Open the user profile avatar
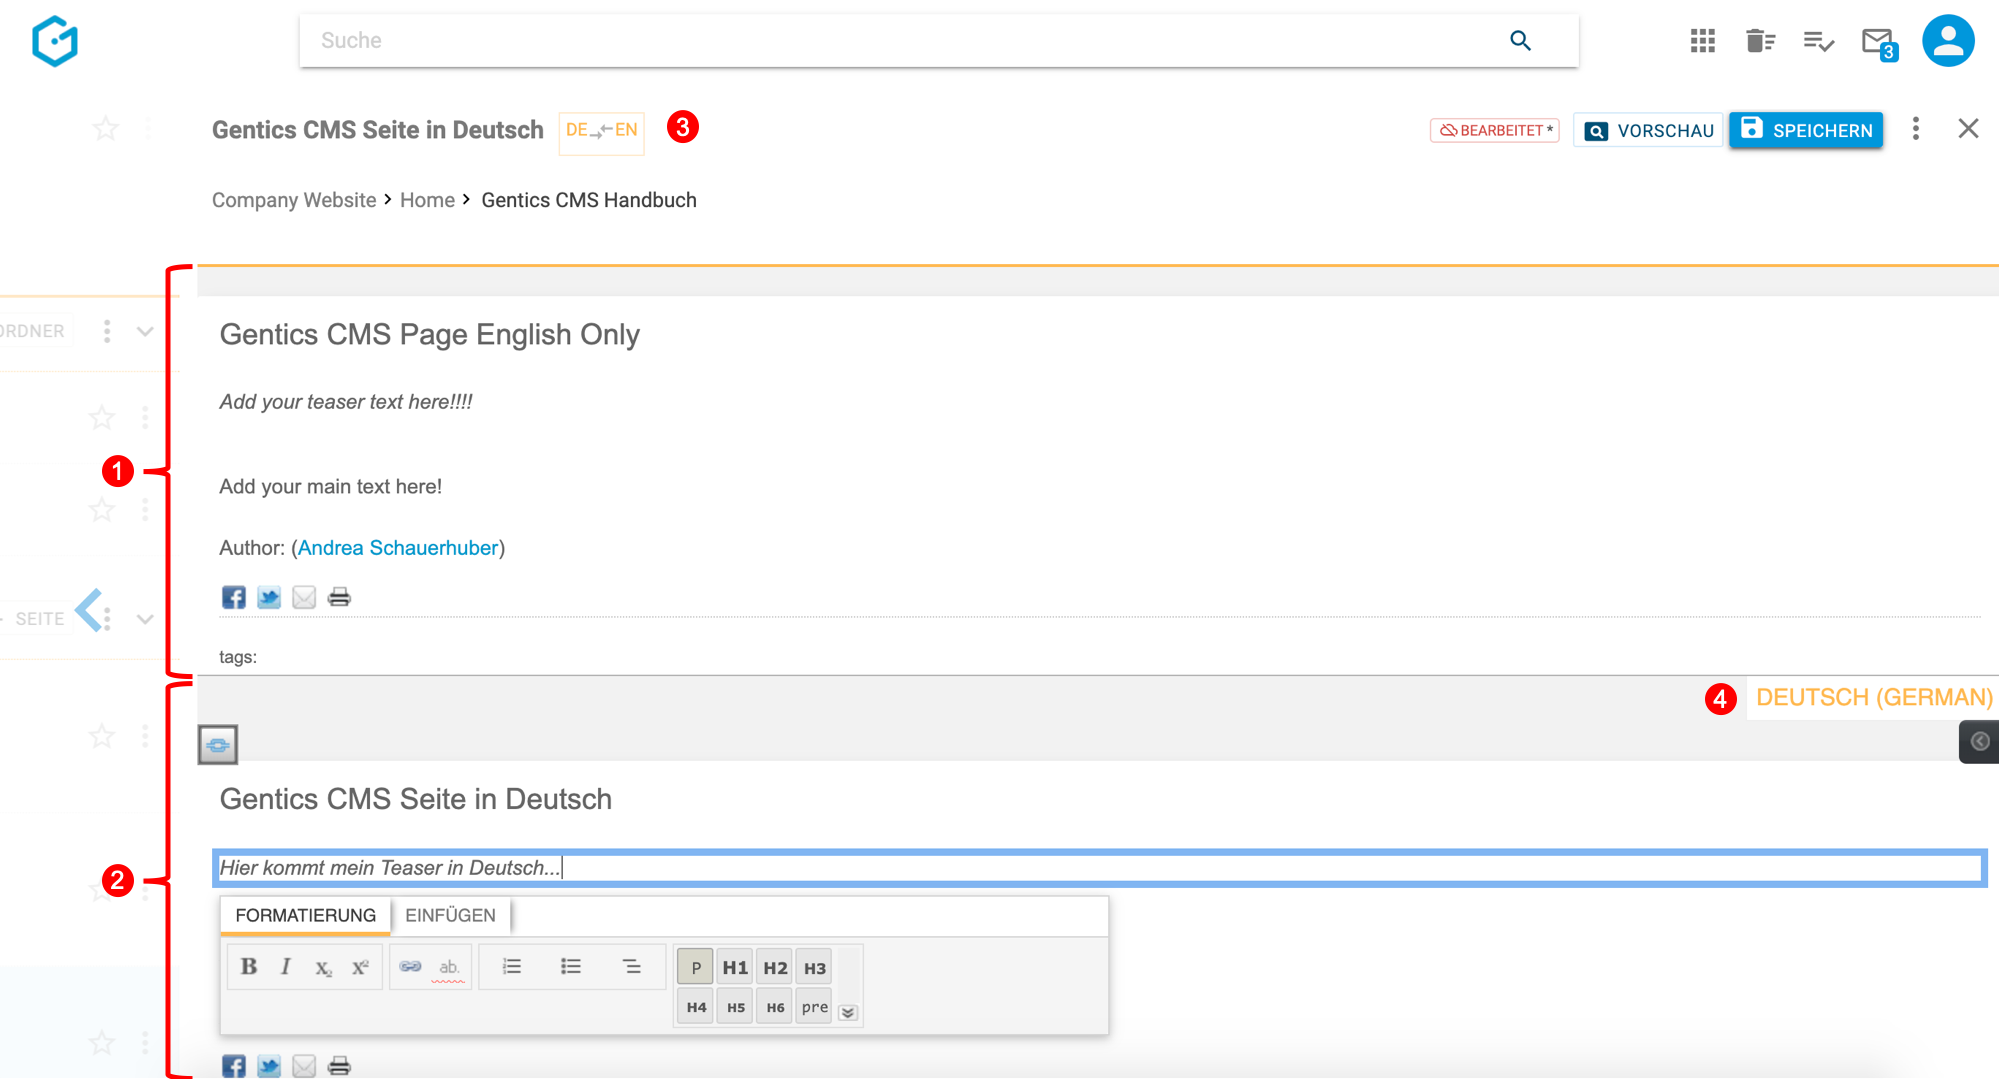The height and width of the screenshot is (1079, 1999). pyautogui.click(x=1948, y=41)
